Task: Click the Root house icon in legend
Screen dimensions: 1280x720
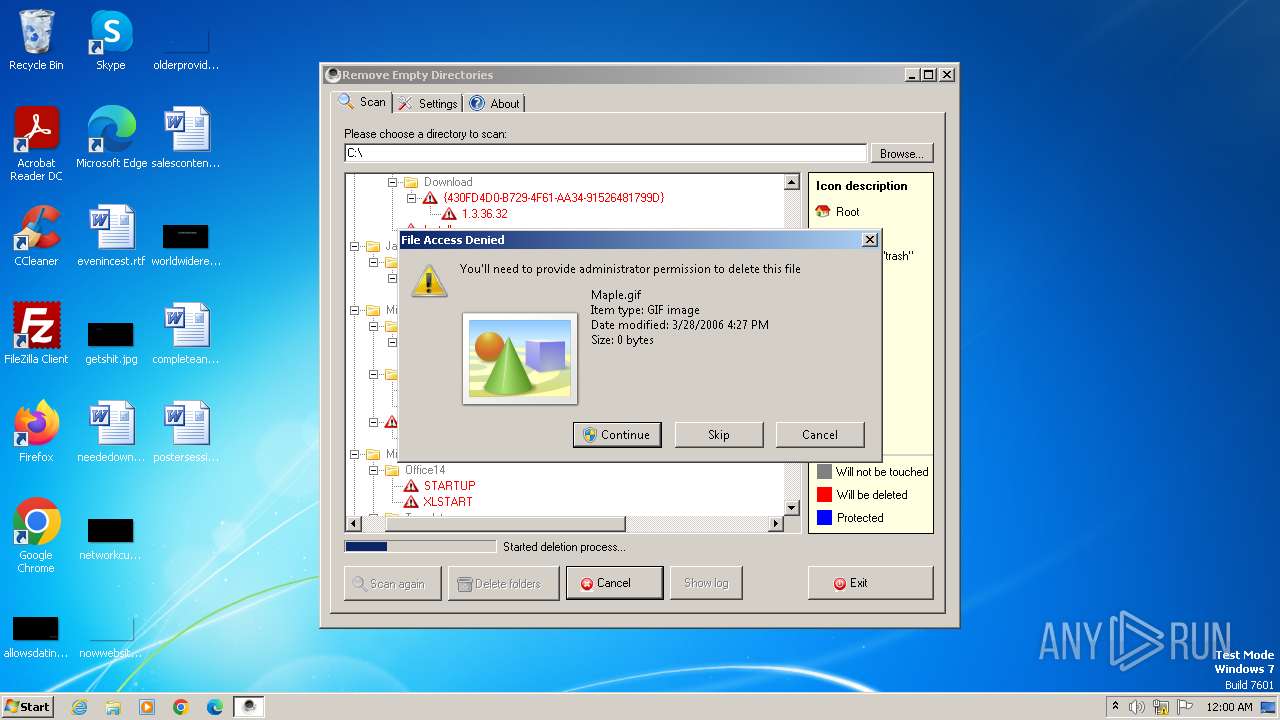Action: (823, 212)
